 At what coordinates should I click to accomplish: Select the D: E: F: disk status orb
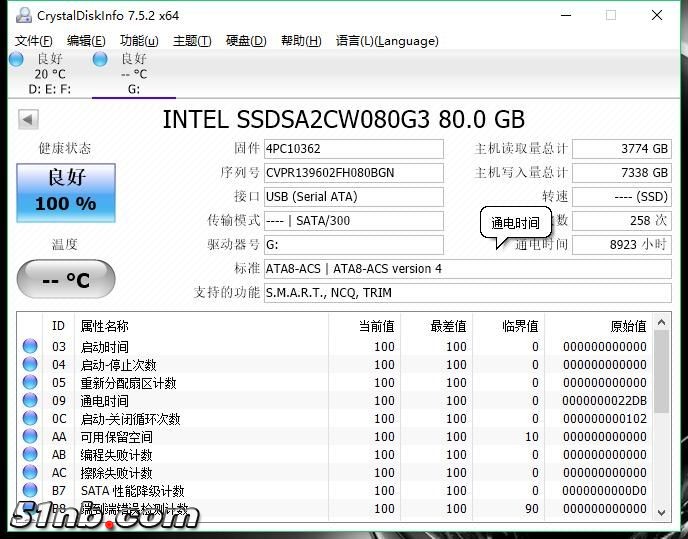pyautogui.click(x=16, y=59)
